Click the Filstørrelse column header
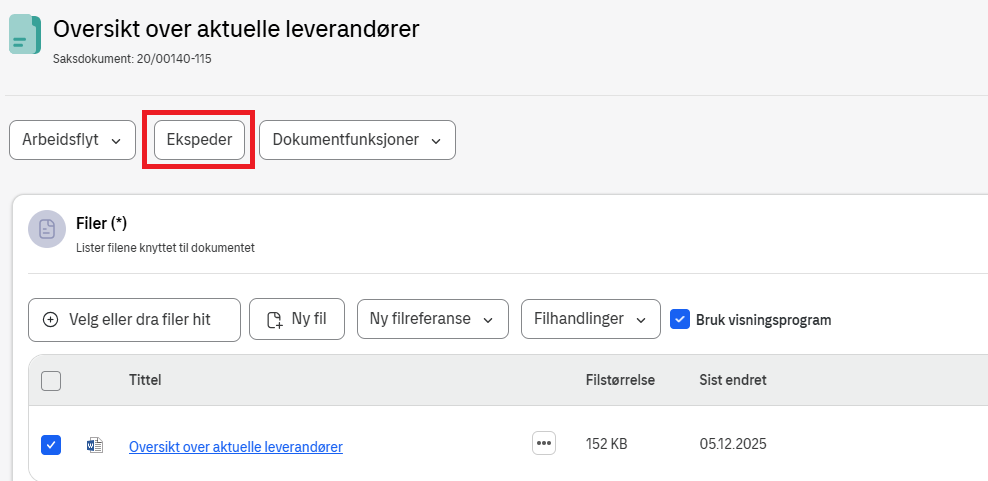The height and width of the screenshot is (481, 988). [x=620, y=380]
